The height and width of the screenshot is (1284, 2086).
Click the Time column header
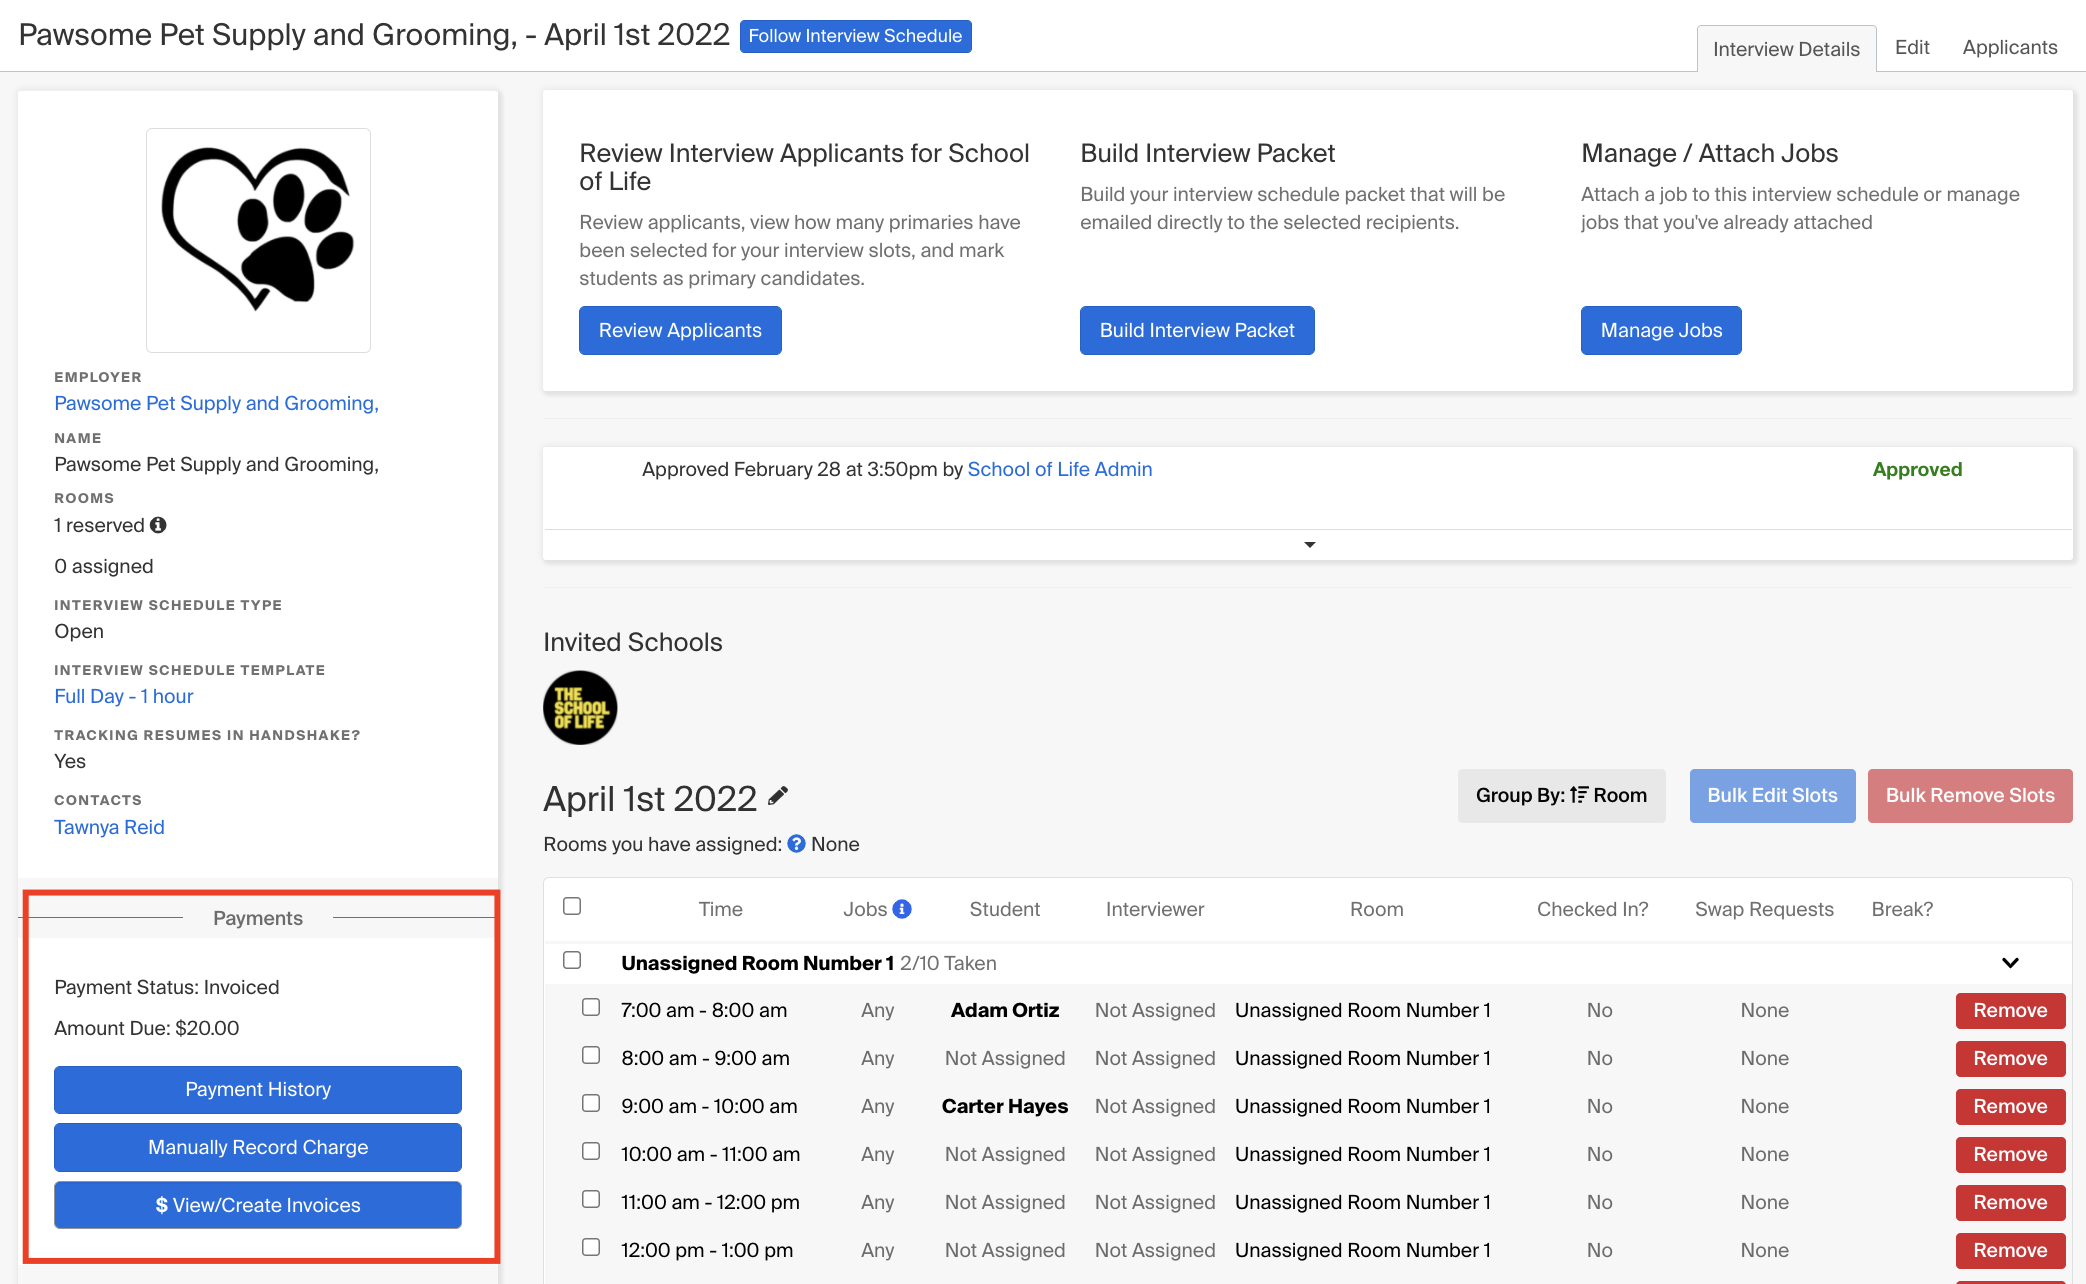click(x=720, y=909)
